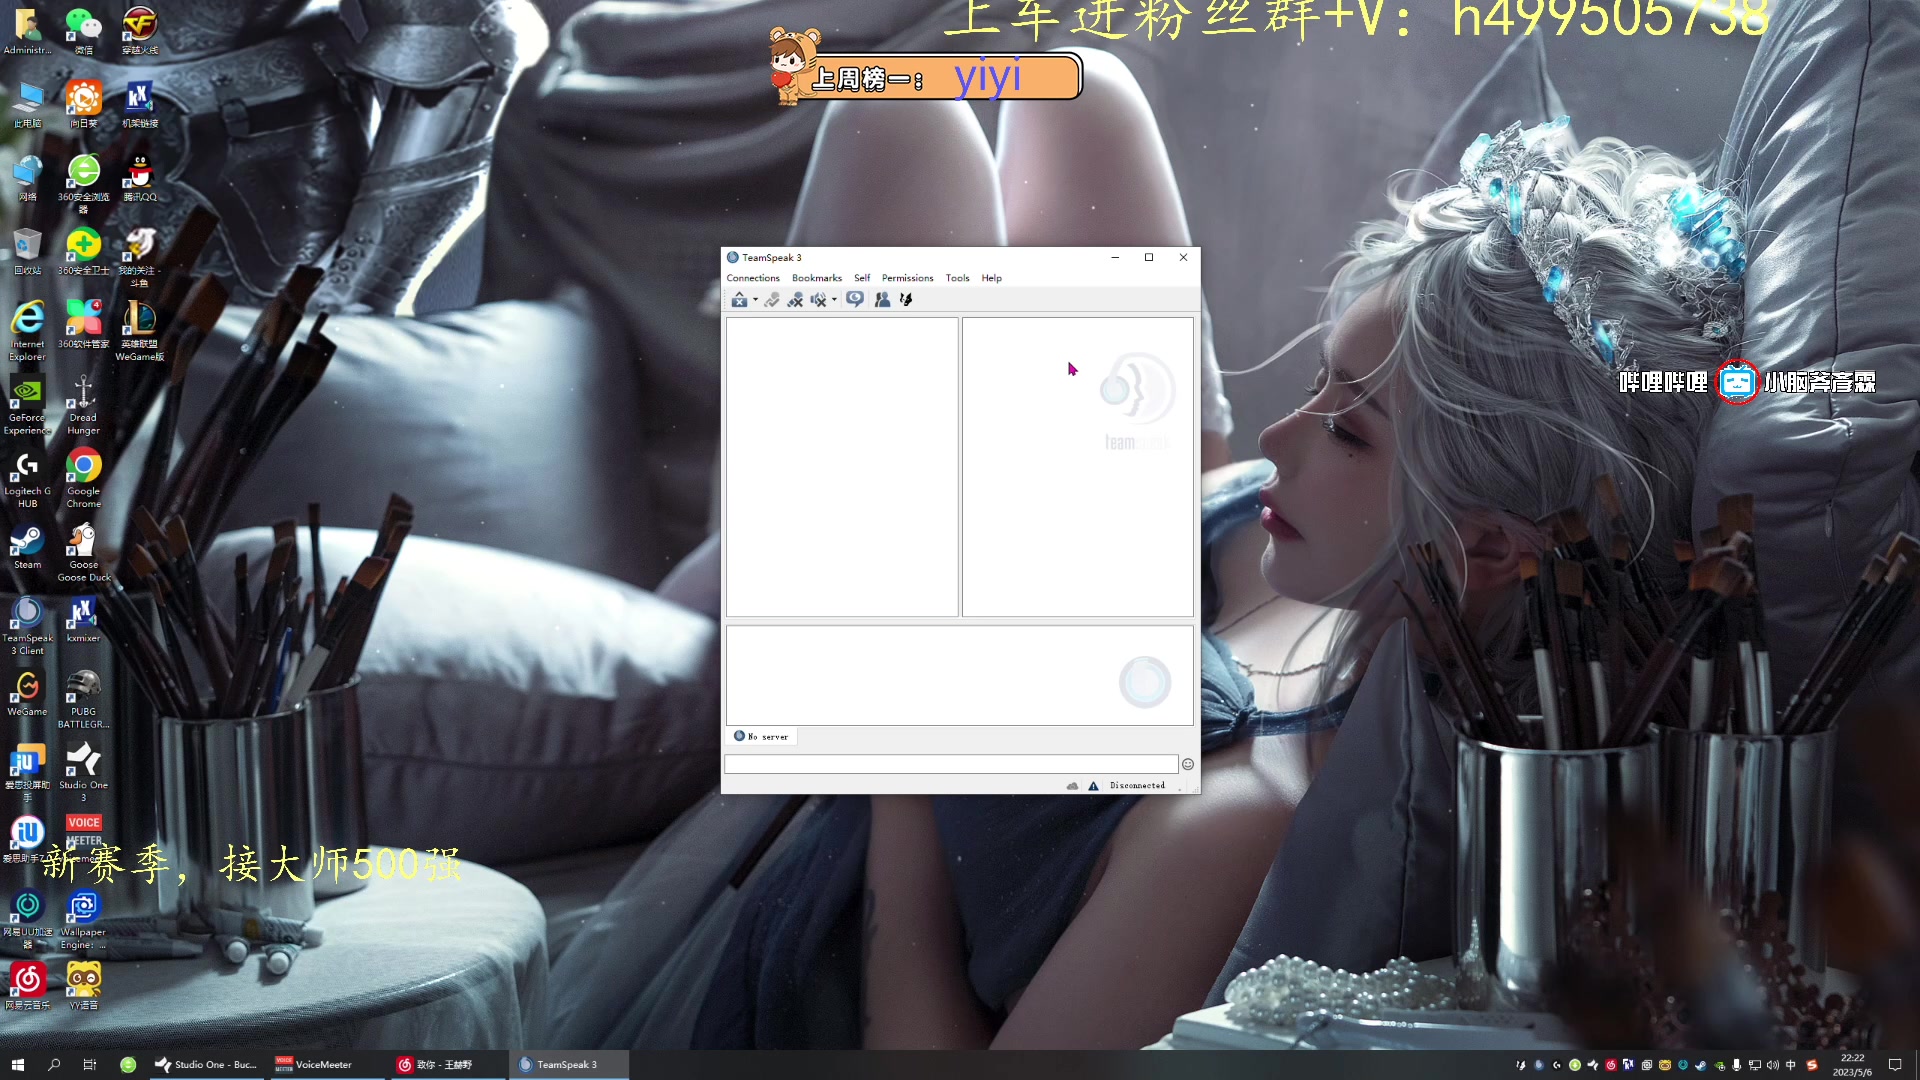Open the TeamSpeak 3 Client desktop shortcut

pyautogui.click(x=28, y=625)
